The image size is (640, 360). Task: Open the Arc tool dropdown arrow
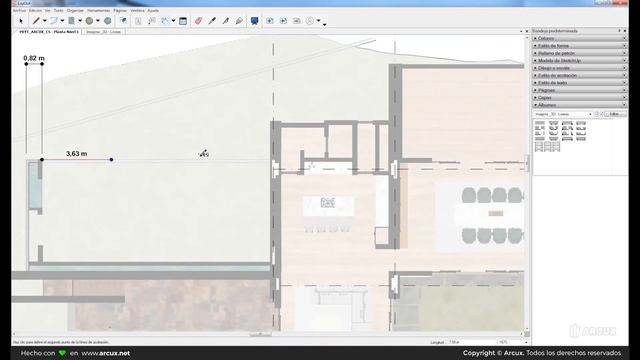[62, 21]
